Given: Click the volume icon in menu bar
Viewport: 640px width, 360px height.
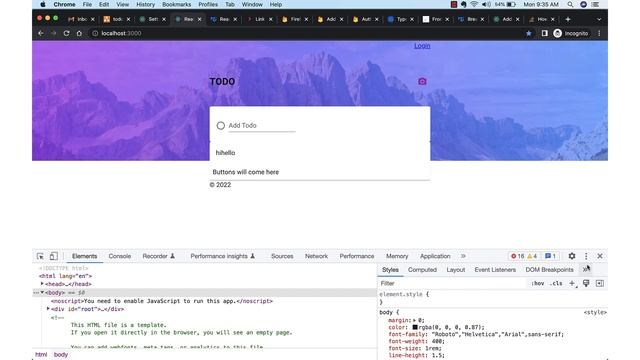Looking at the screenshot, I should point(486,4).
